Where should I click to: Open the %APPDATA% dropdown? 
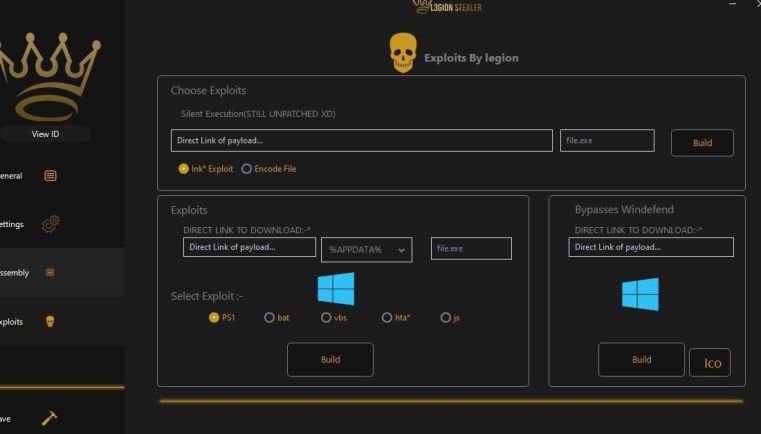click(366, 249)
